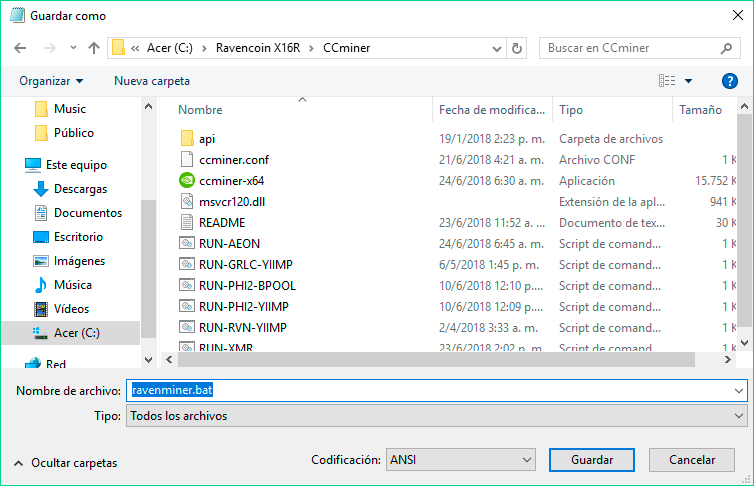Refresh the CCminer folder view
The image size is (754, 486).
pos(517,48)
